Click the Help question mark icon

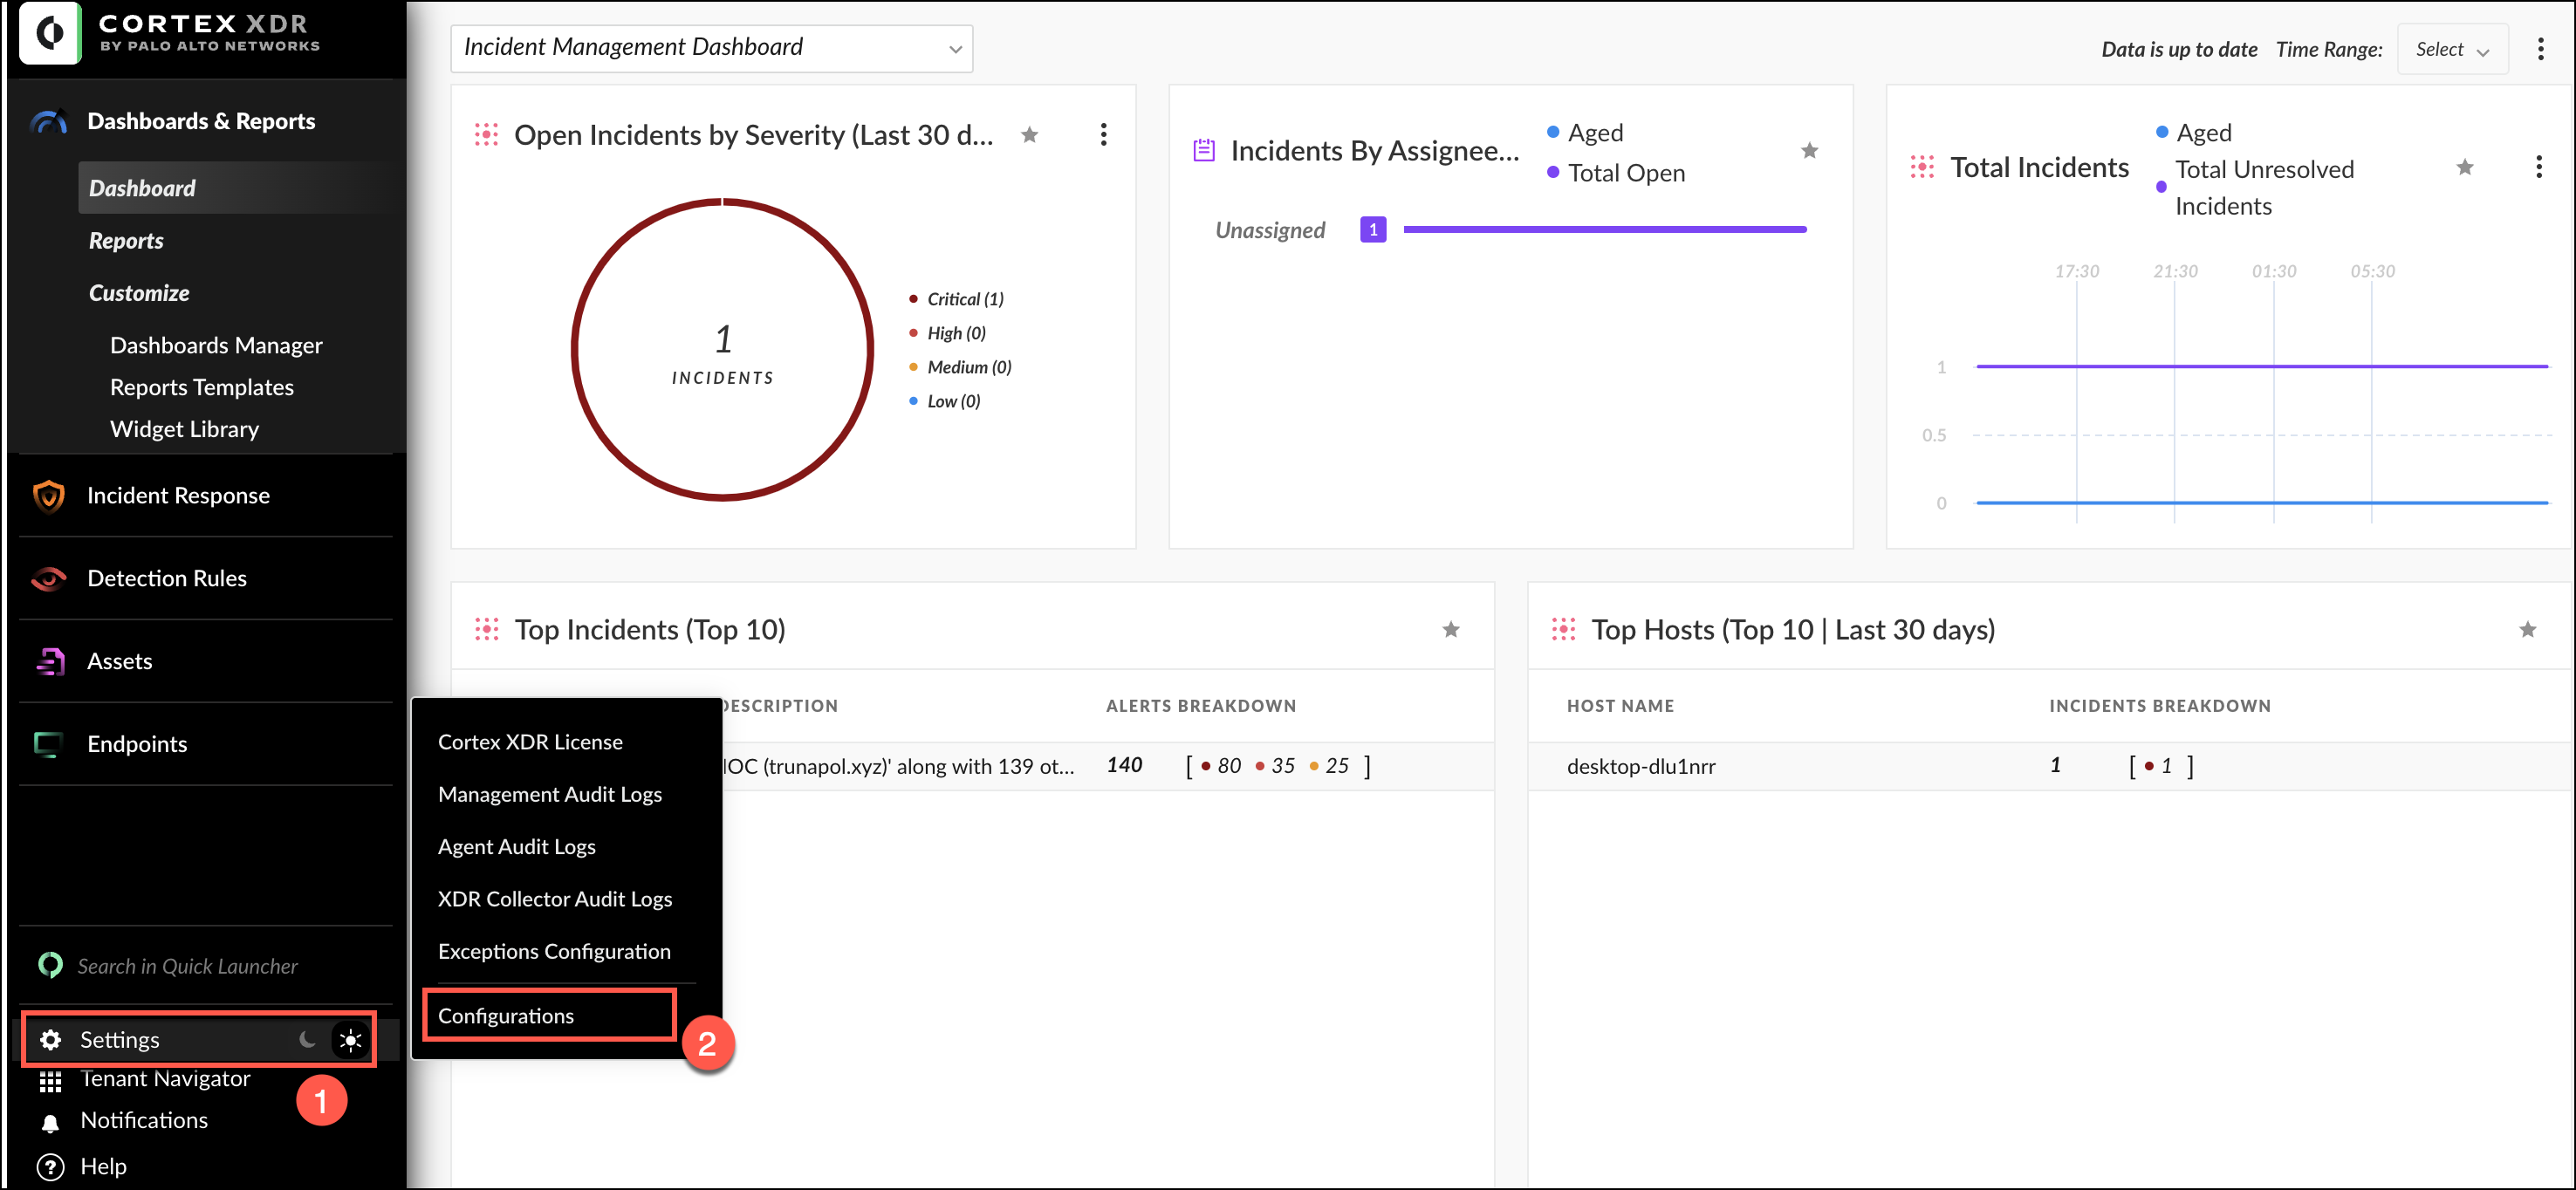point(50,1166)
